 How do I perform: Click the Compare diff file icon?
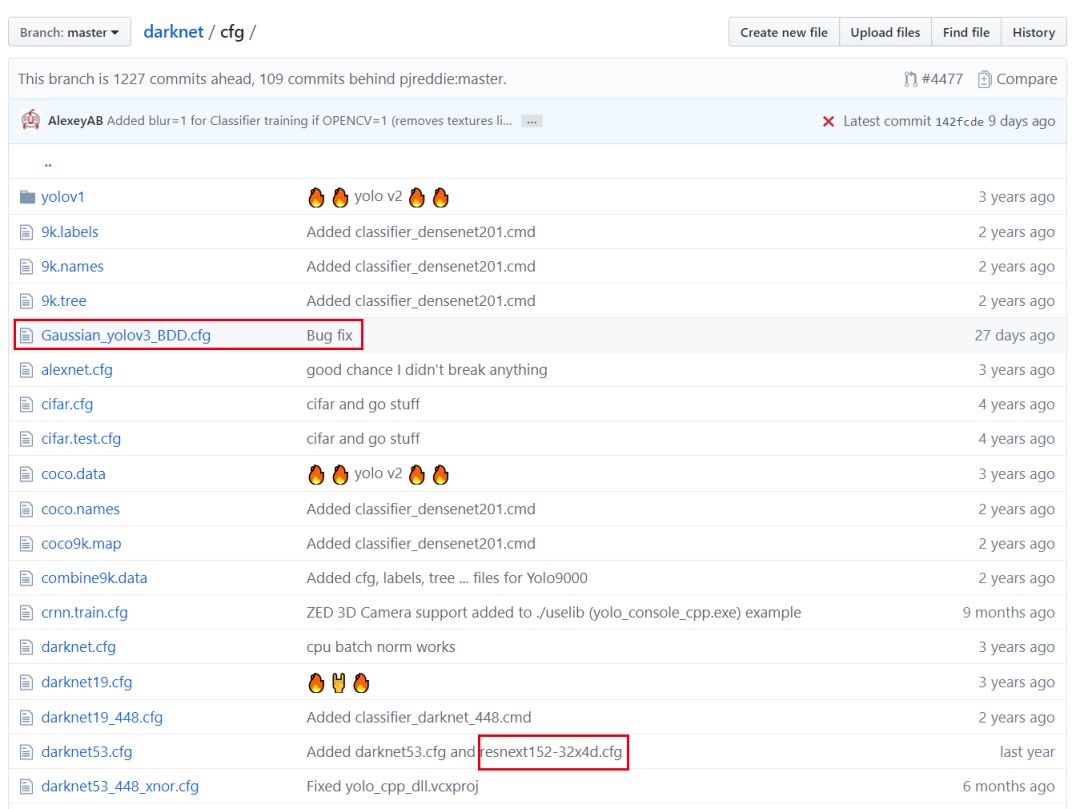pyautogui.click(x=984, y=79)
